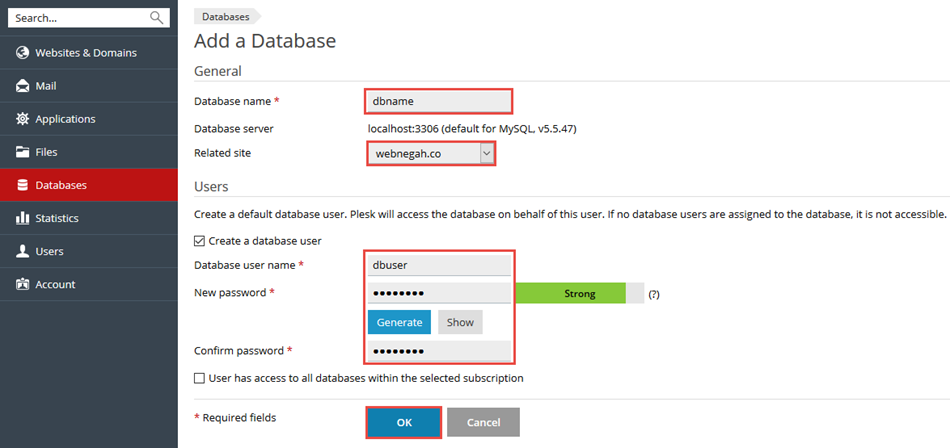Viewport: 950px width, 448px height.
Task: Open the Databases breadcrumb link
Action: pos(225,17)
